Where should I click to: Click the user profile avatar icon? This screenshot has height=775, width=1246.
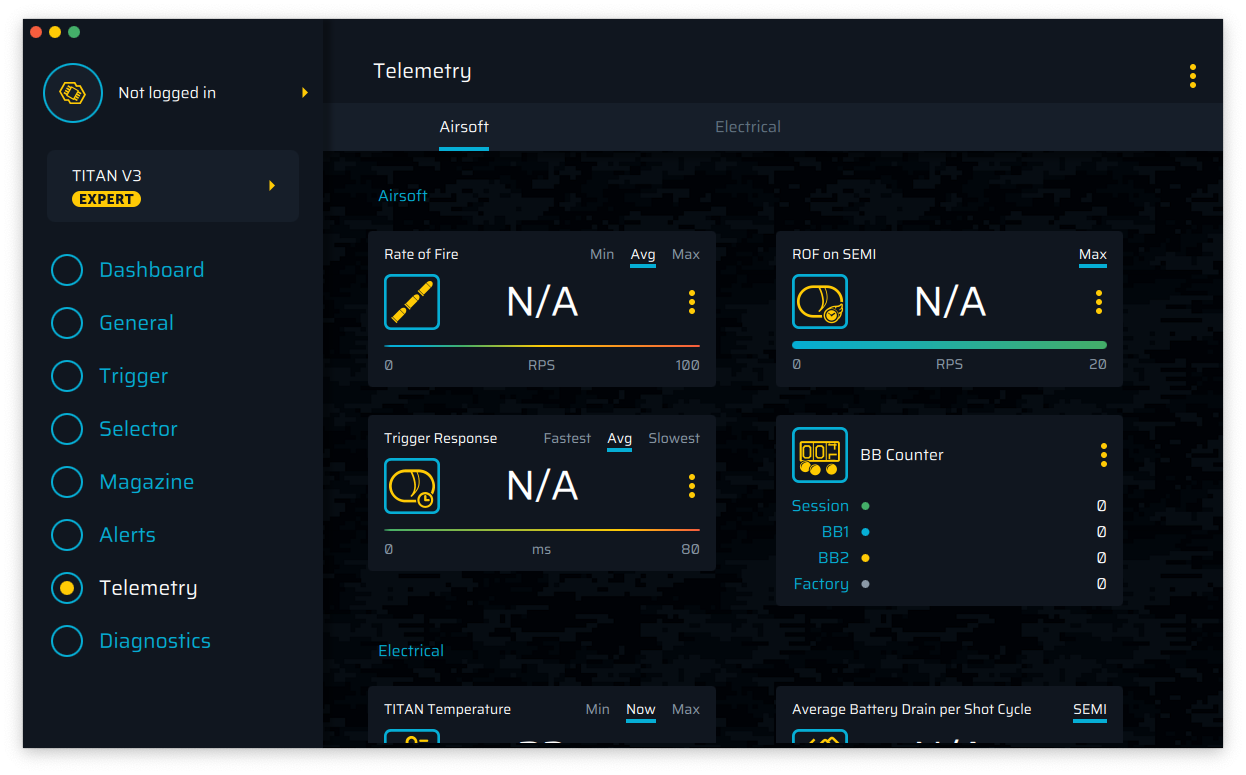pos(73,93)
